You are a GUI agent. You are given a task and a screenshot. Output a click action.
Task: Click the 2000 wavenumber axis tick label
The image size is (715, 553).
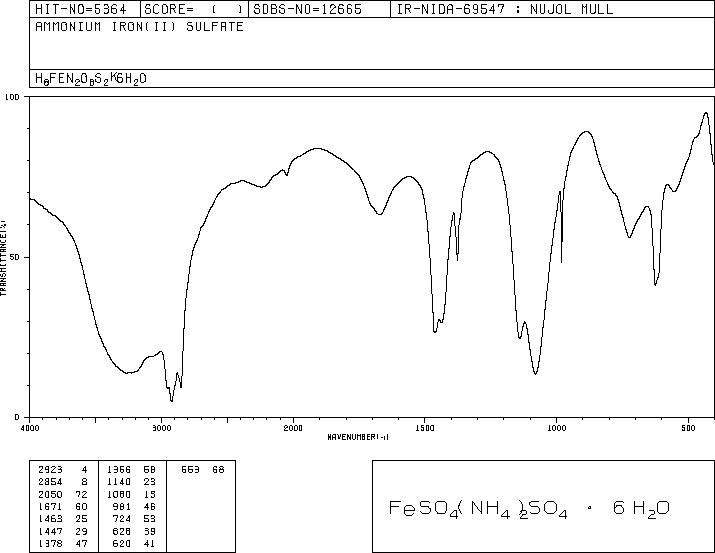293,428
